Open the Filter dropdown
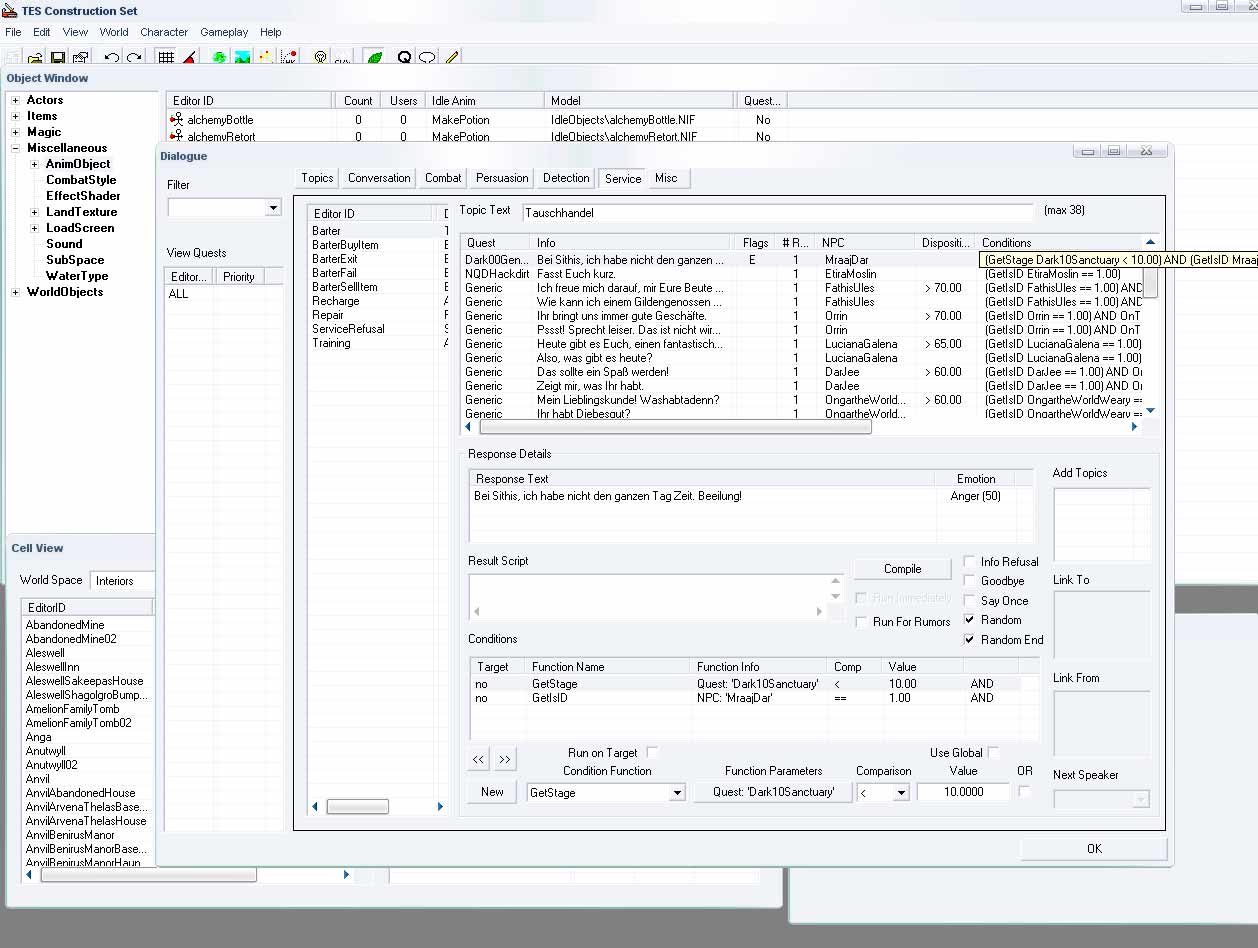Screen dimensions: 1258x948 273,208
